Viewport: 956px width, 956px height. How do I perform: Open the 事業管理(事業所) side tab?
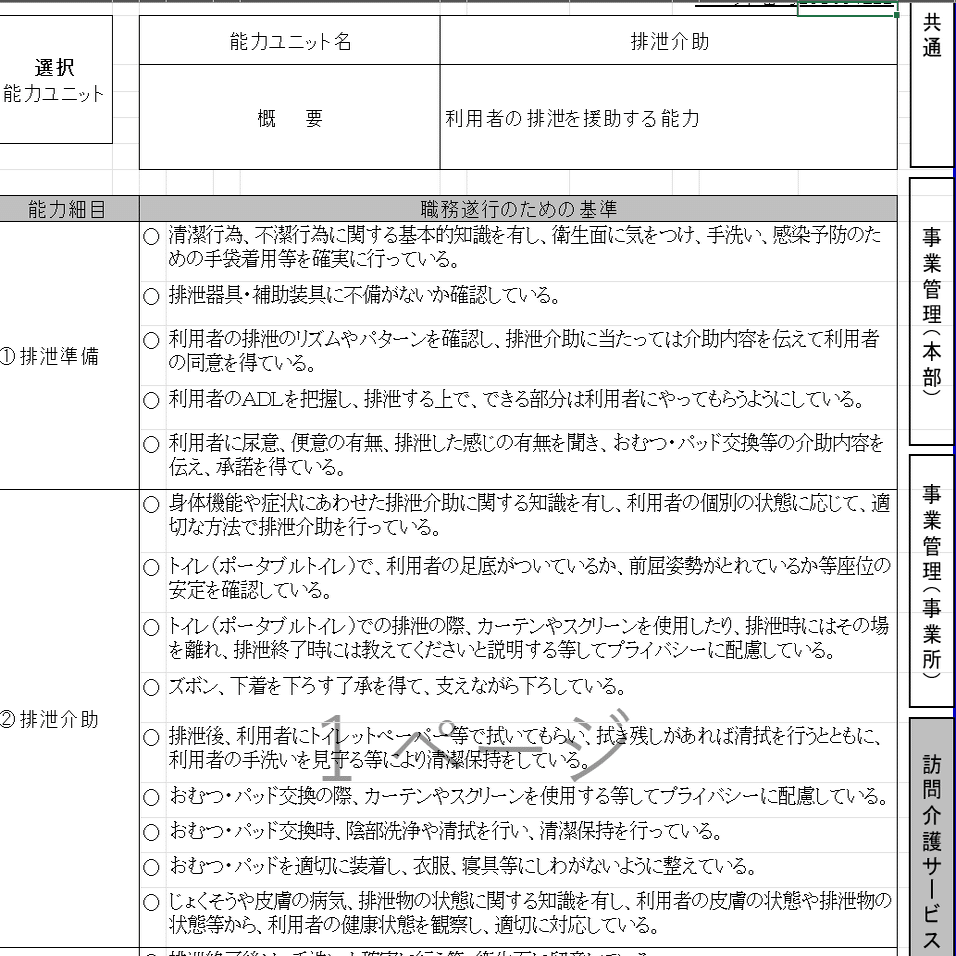point(932,580)
